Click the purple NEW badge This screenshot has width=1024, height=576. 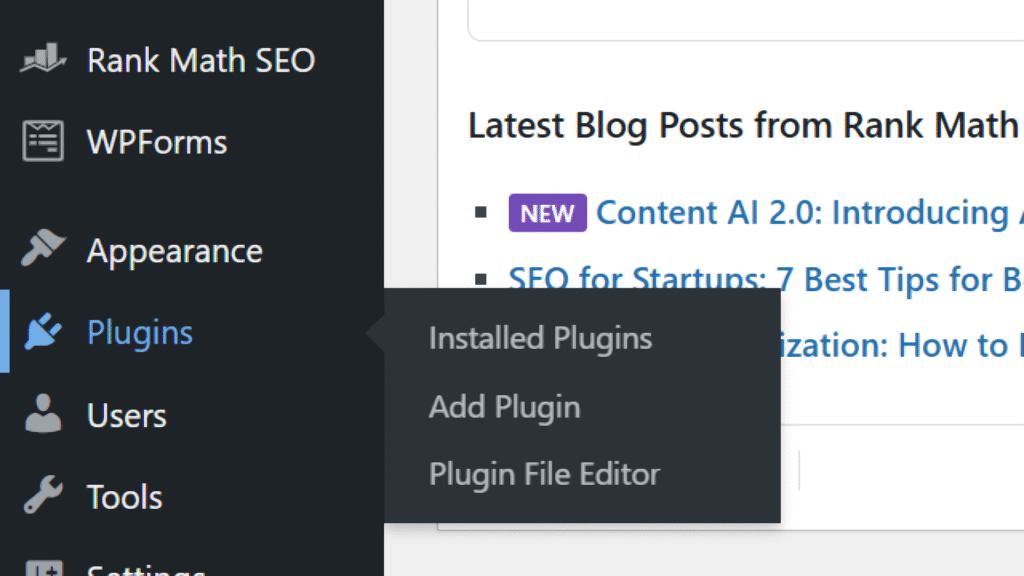(x=547, y=213)
